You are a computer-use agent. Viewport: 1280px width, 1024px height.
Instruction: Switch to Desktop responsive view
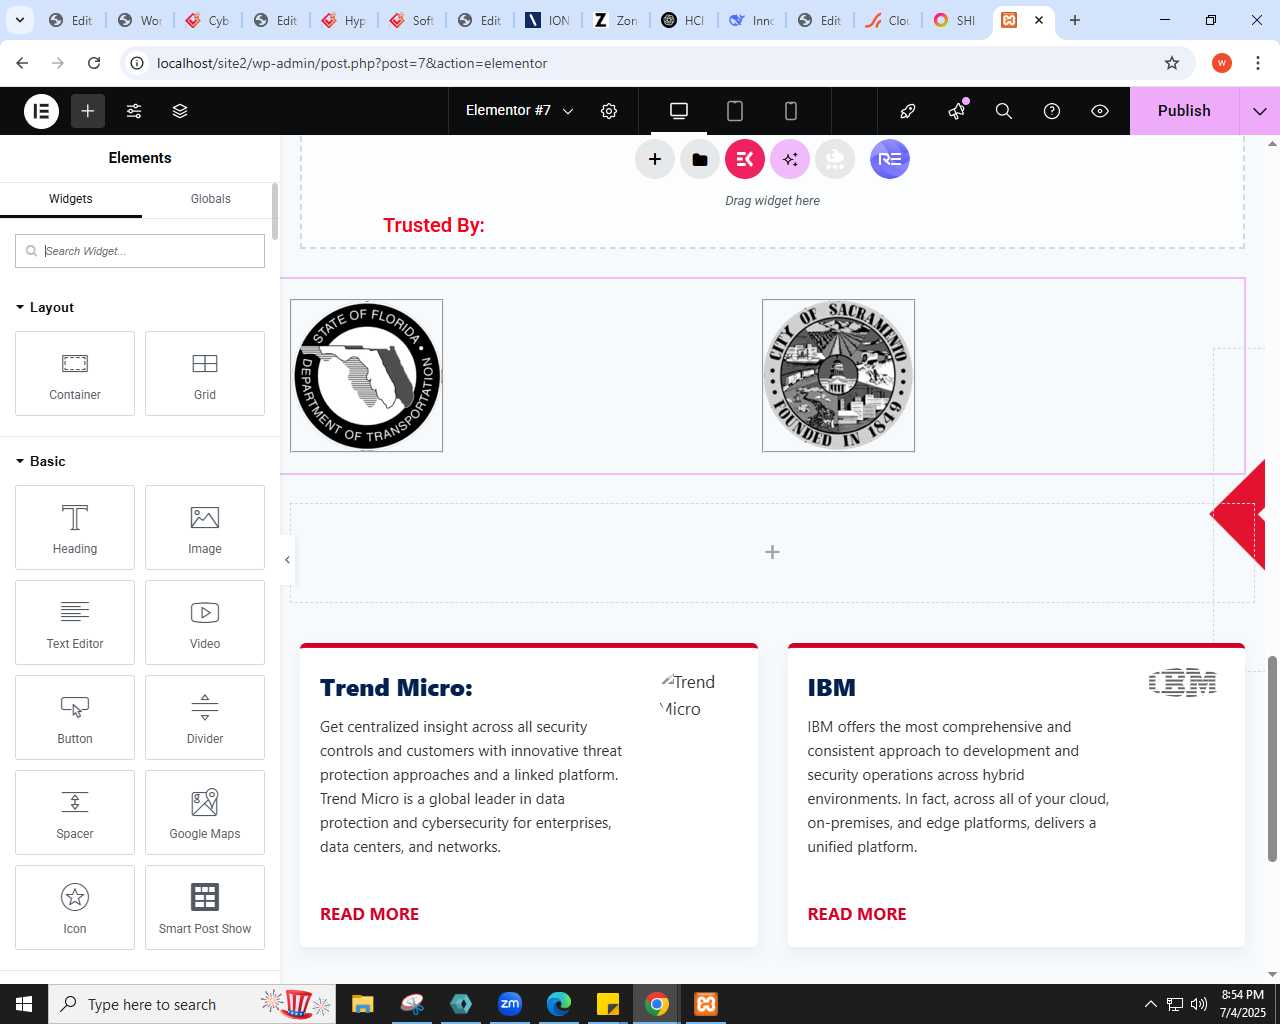tap(679, 111)
